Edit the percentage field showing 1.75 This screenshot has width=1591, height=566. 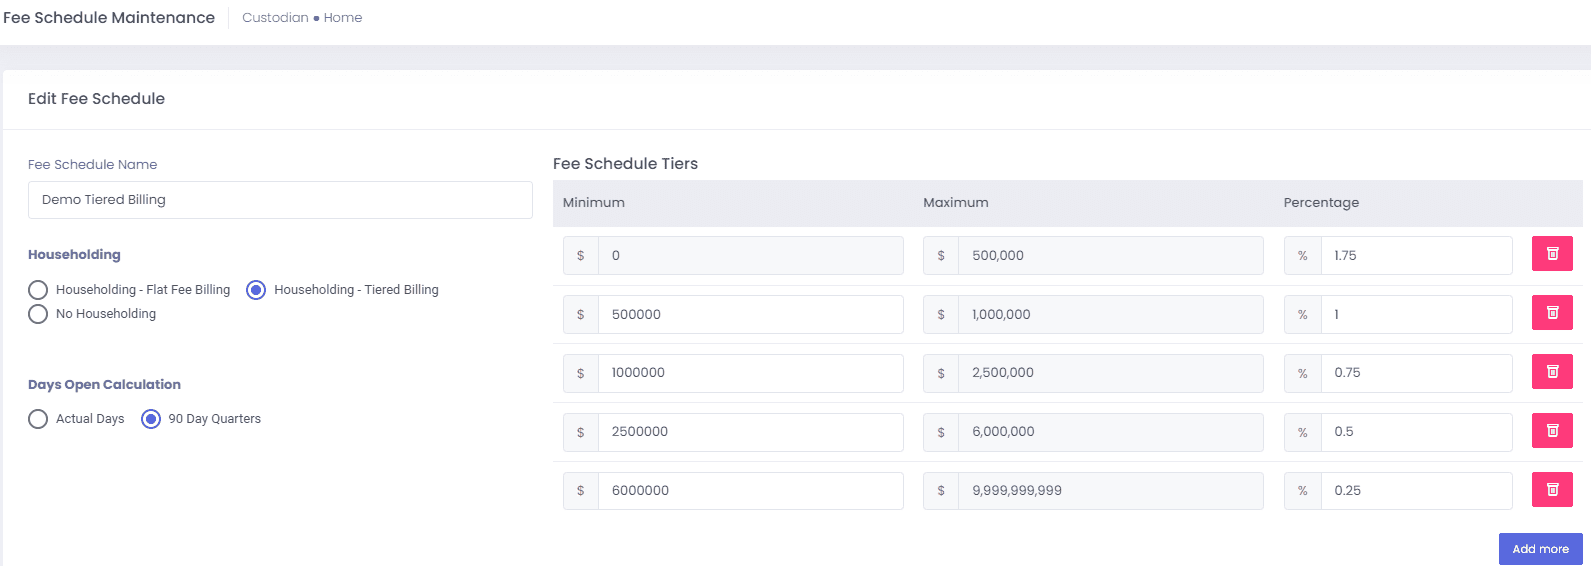click(x=1415, y=256)
